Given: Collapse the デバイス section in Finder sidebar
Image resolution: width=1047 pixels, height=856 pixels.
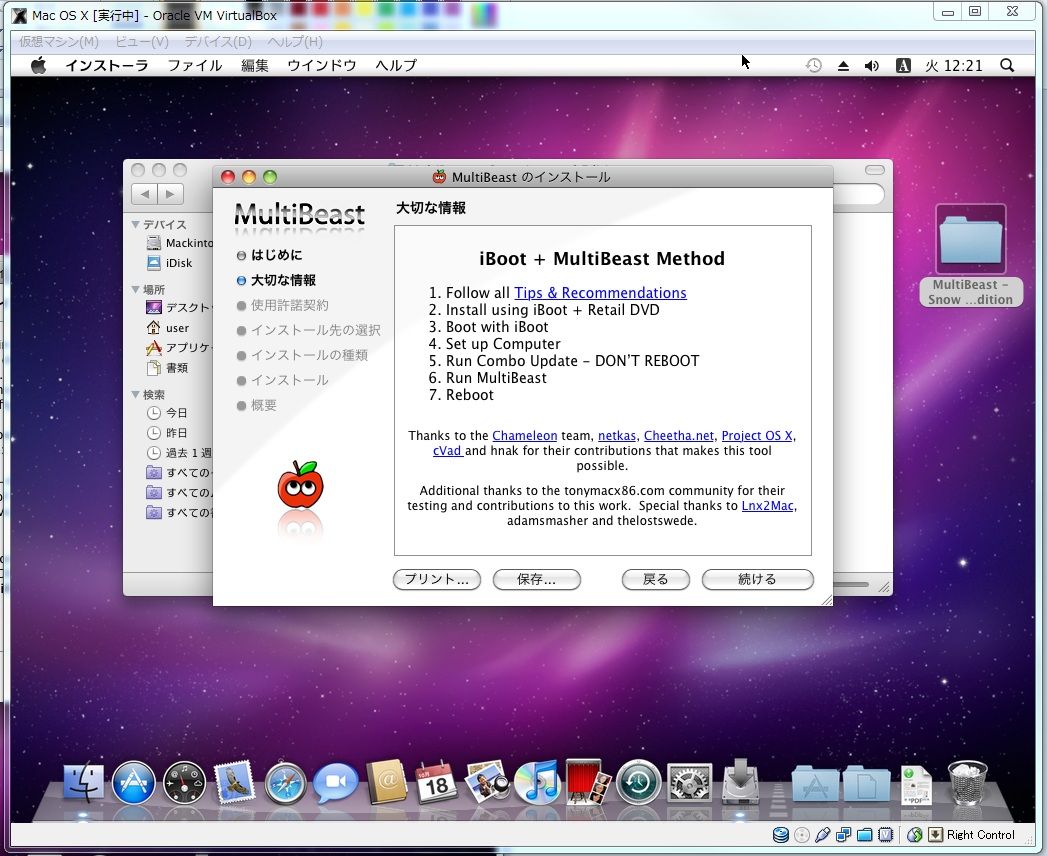Looking at the screenshot, I should click(136, 224).
